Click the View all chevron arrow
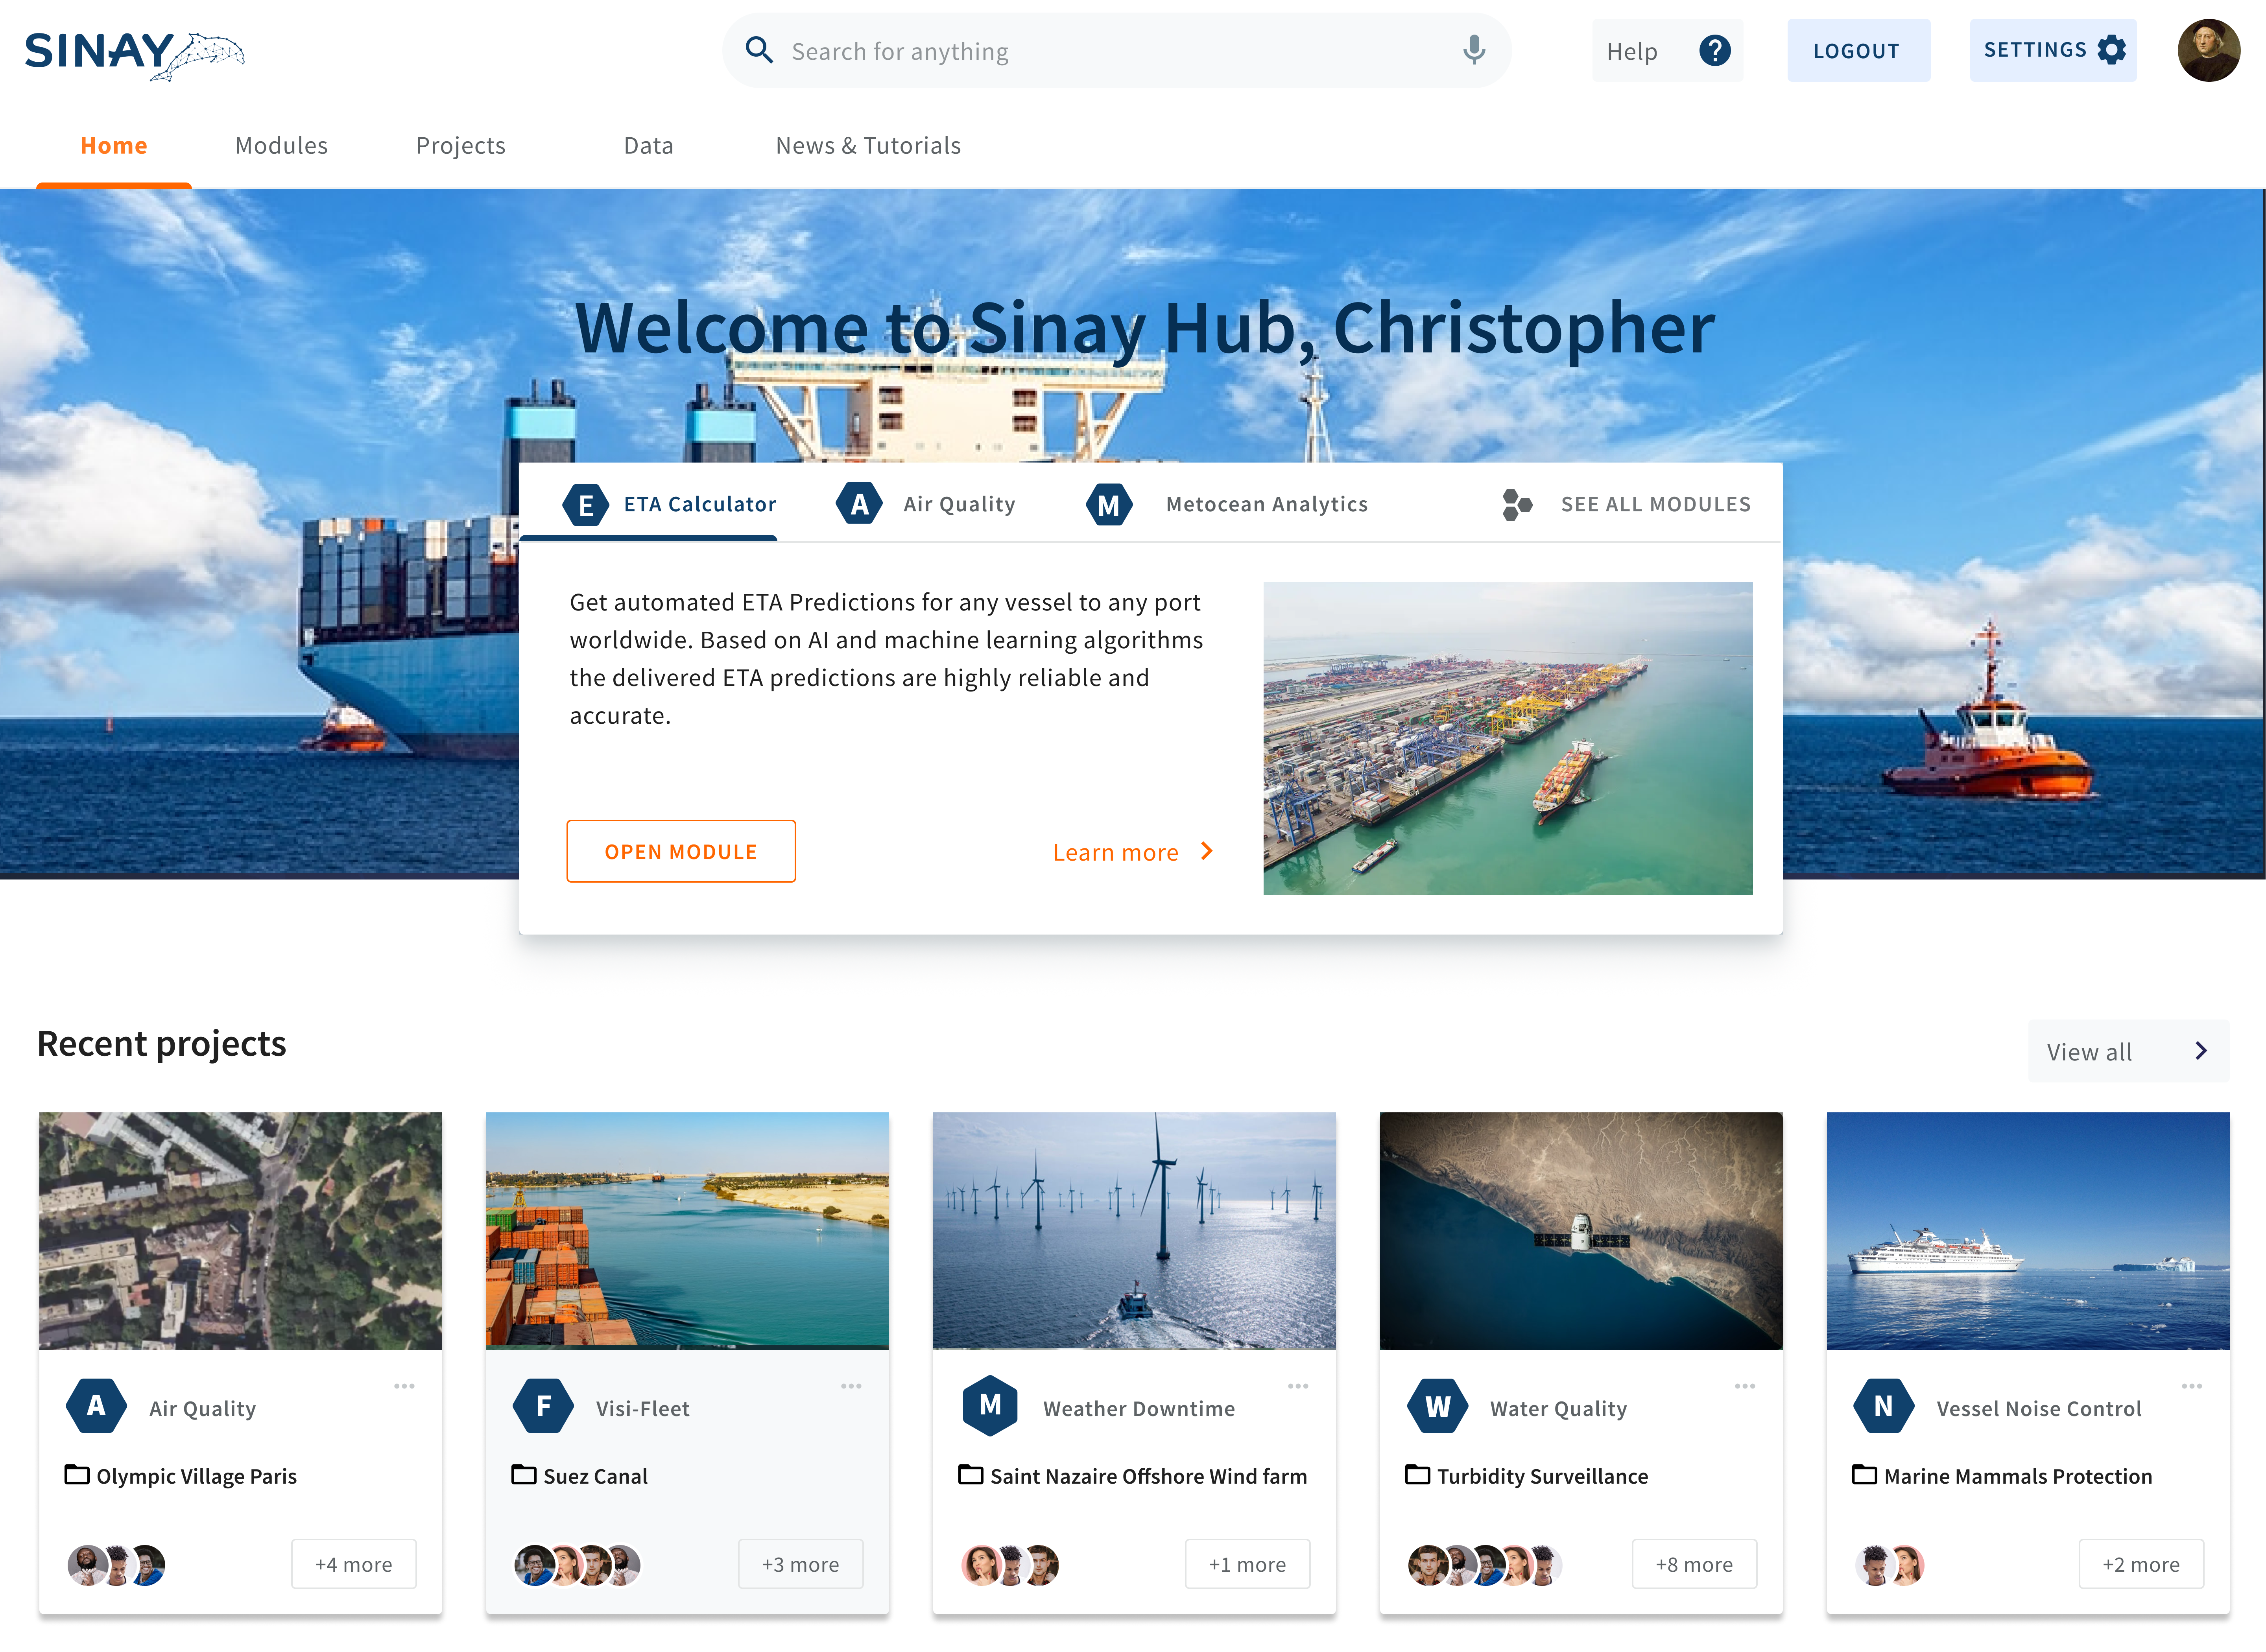Viewport: 2266px width, 1652px height. [2201, 1051]
